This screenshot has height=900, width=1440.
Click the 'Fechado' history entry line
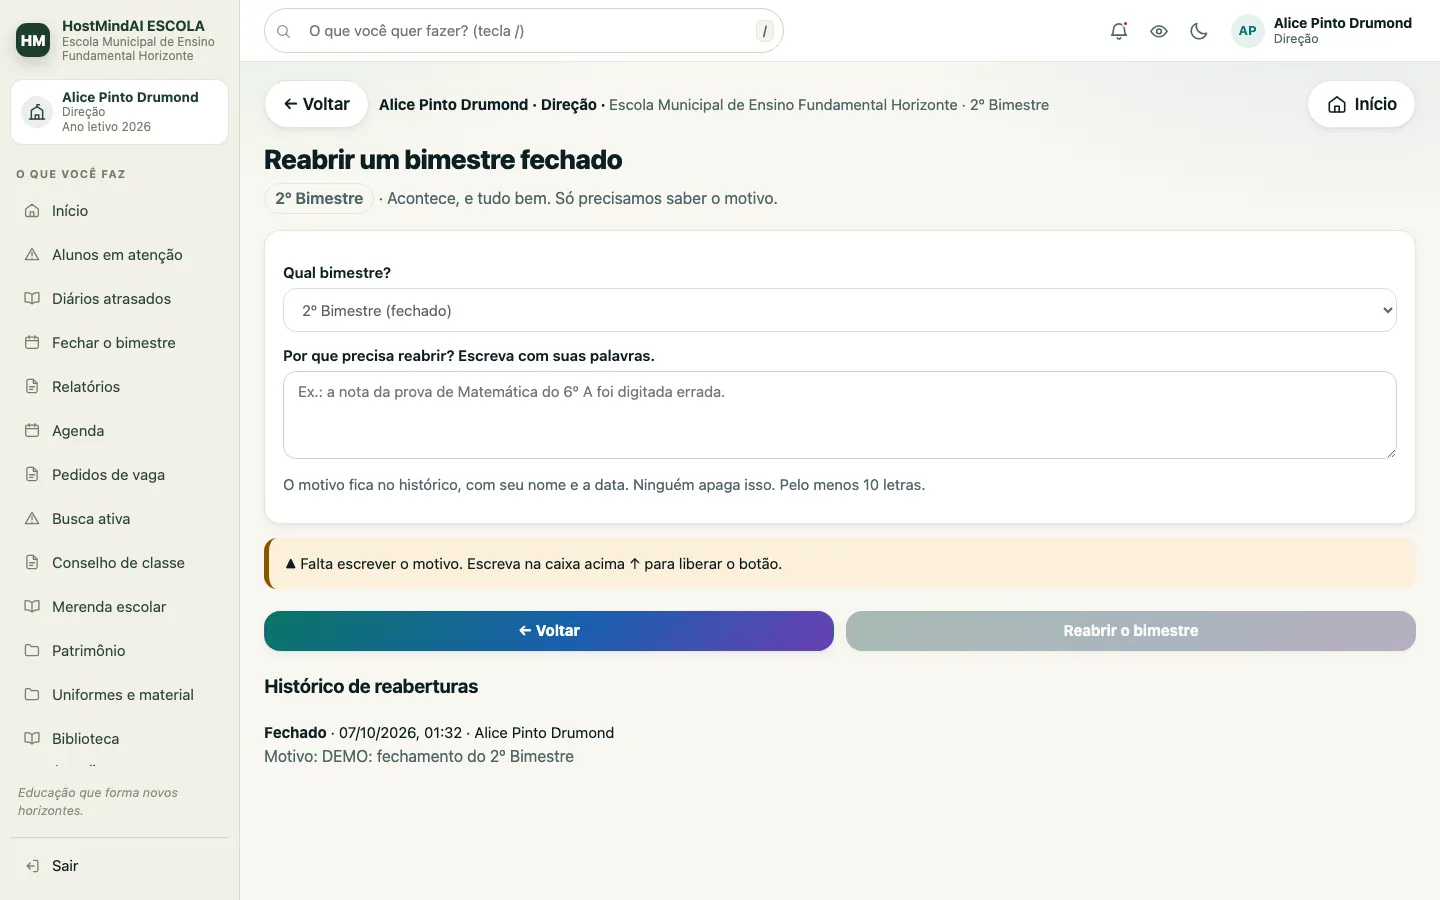(439, 733)
